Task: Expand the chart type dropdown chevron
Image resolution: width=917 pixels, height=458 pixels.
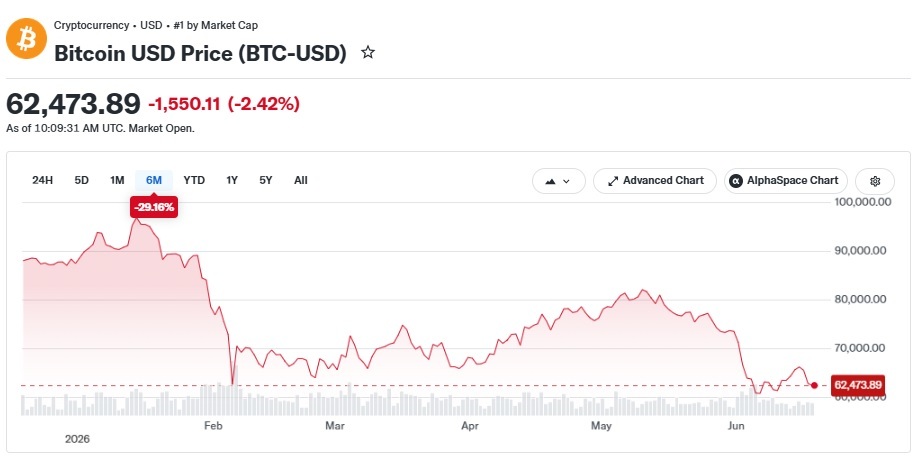Action: pos(566,181)
